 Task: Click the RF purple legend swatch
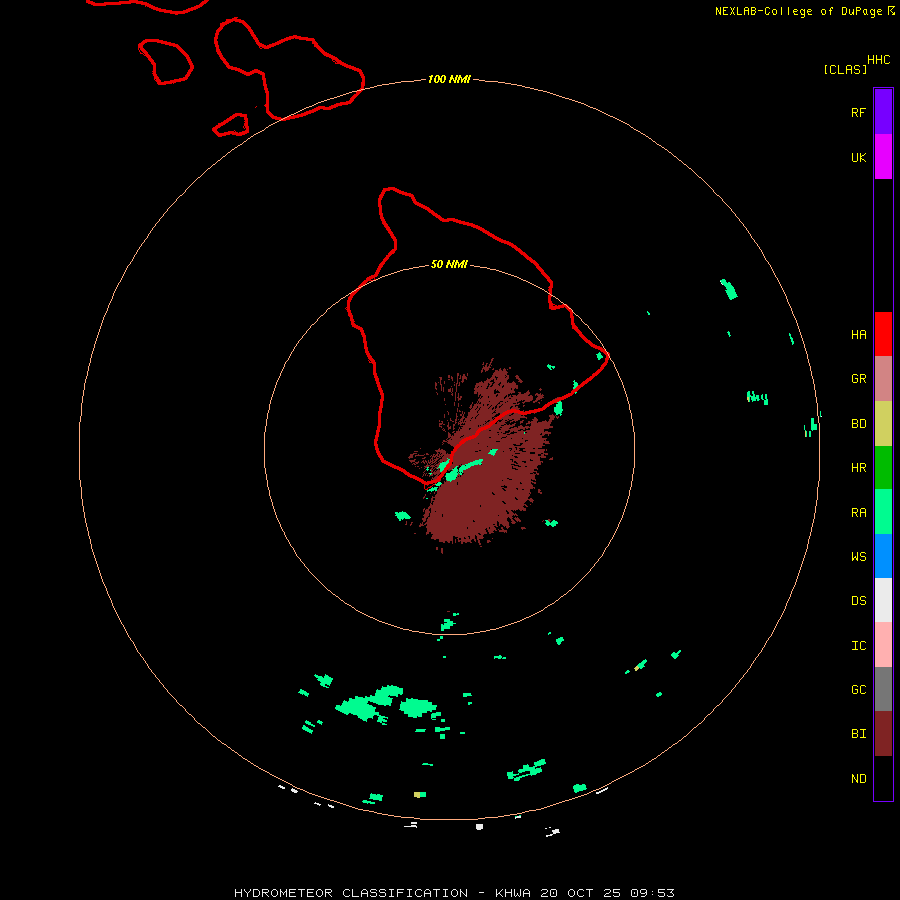pos(883,112)
